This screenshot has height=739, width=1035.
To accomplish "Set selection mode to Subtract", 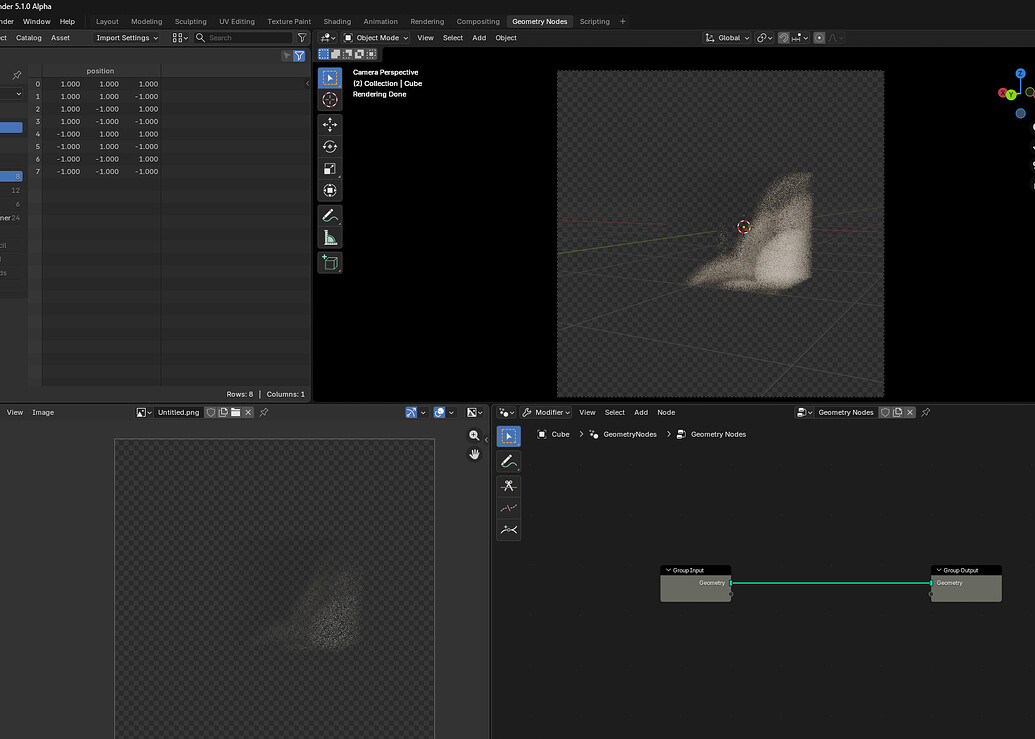I will (x=347, y=54).
